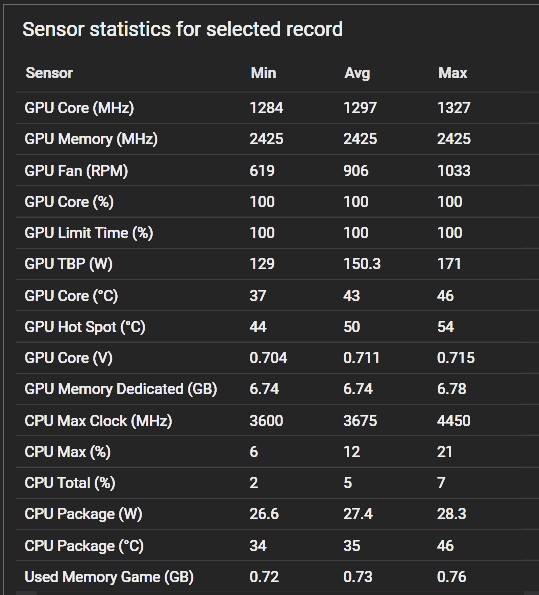Select the GPU Core (V) row
The width and height of the screenshot is (539, 595).
click(277, 358)
